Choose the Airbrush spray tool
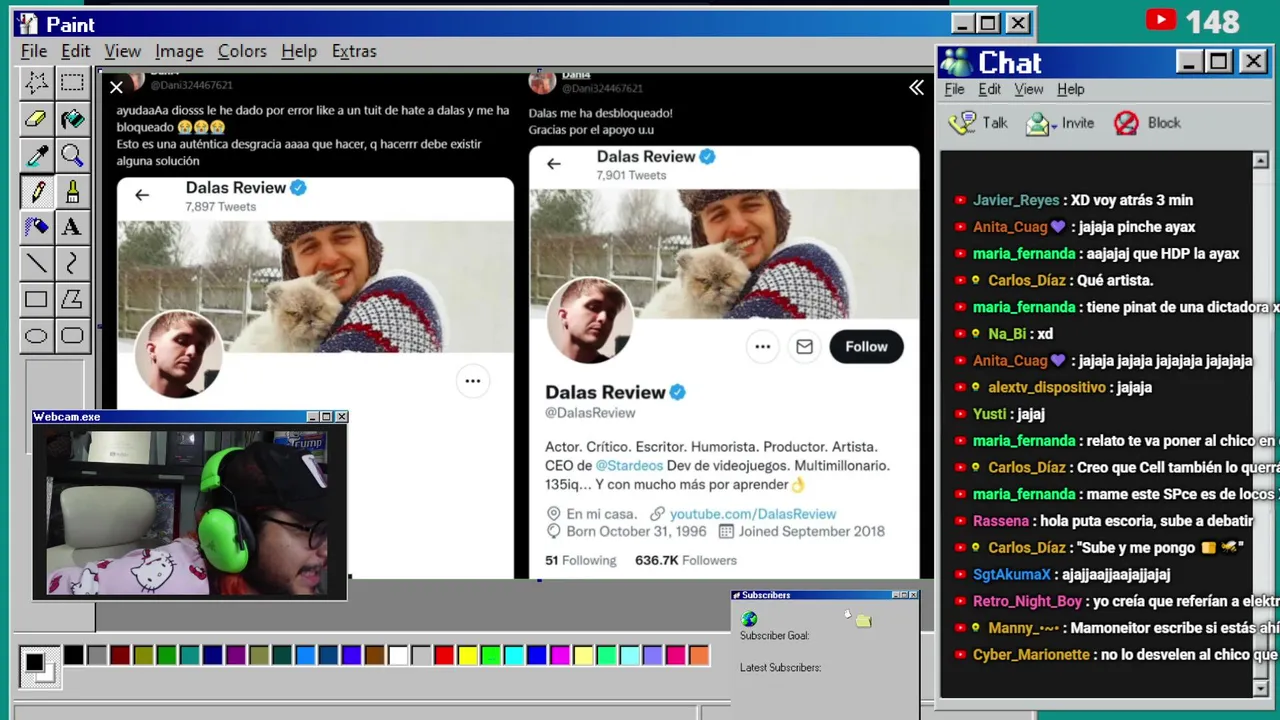The height and width of the screenshot is (720, 1280). (36, 227)
